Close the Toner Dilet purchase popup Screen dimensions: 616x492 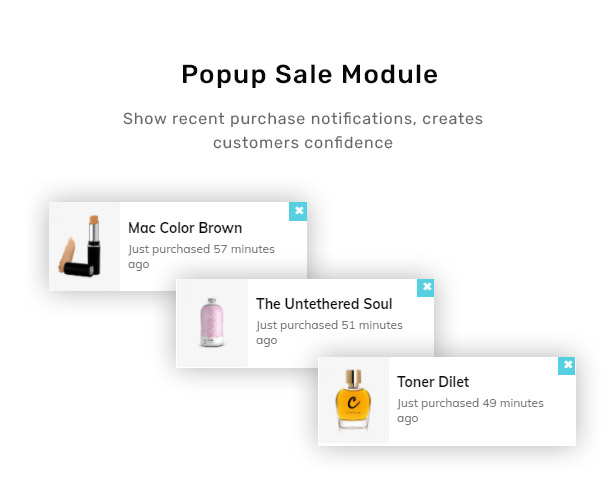pos(566,366)
